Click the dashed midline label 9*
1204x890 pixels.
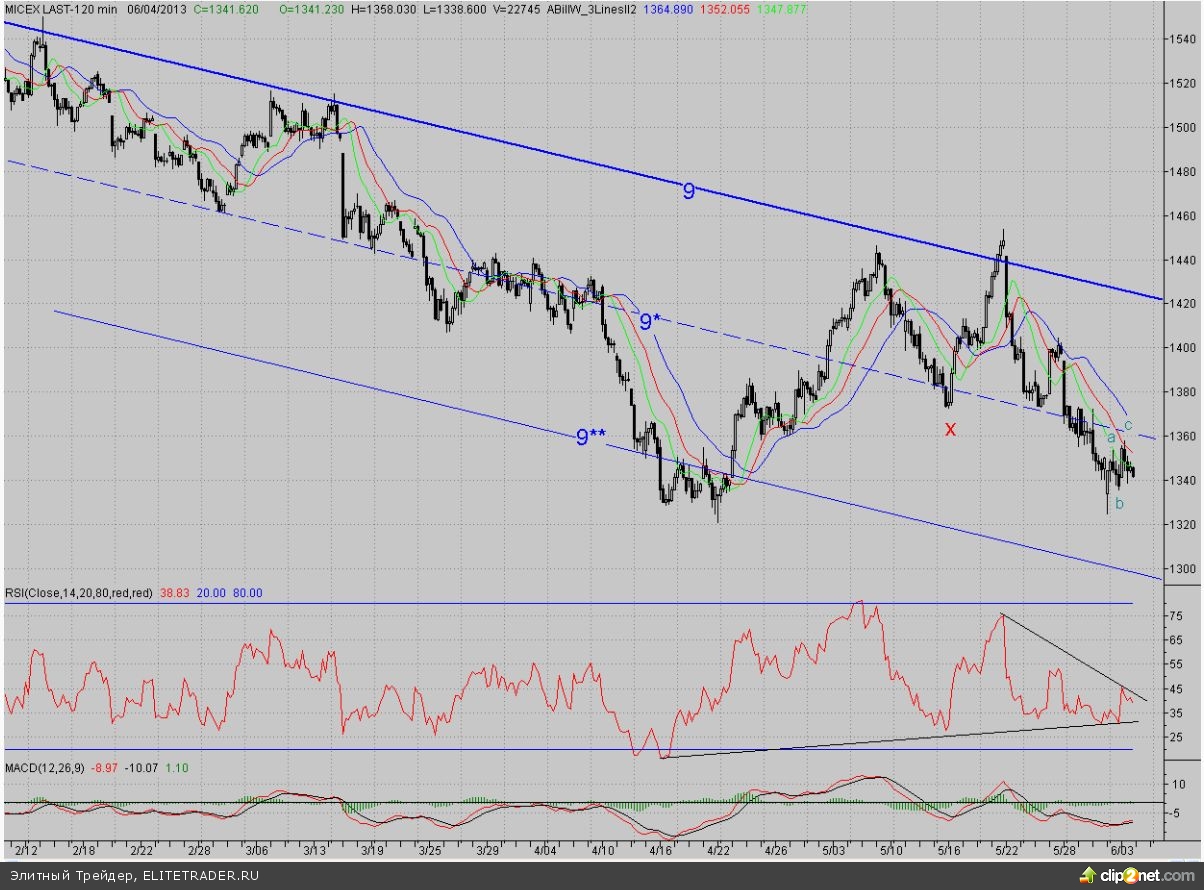click(x=650, y=321)
